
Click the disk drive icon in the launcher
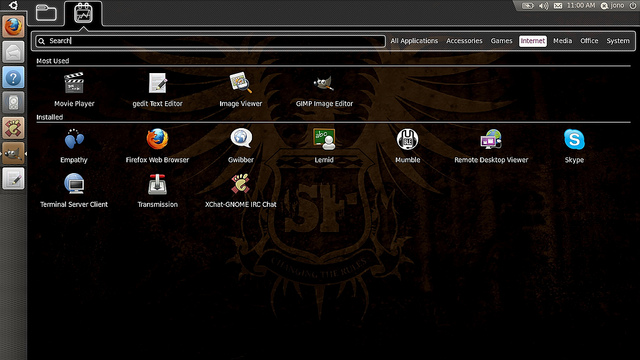(x=13, y=102)
